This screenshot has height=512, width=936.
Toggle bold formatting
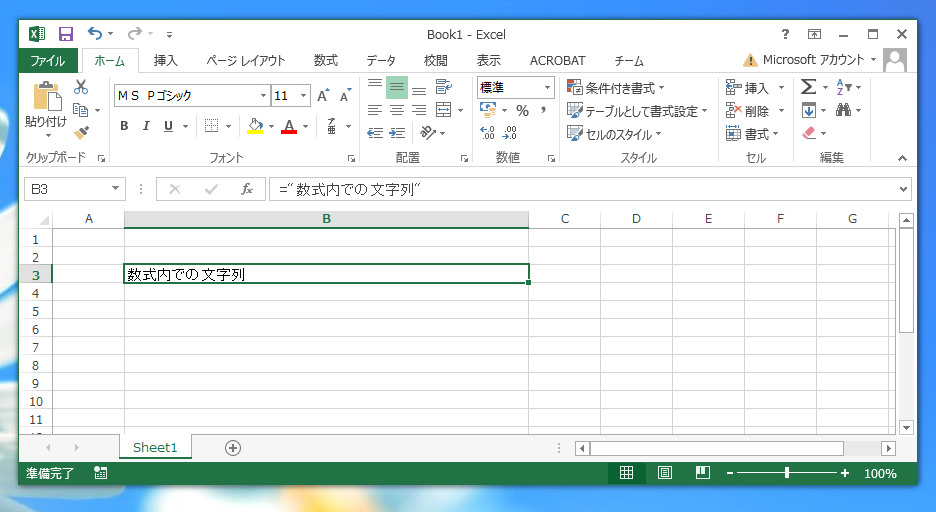(x=124, y=126)
